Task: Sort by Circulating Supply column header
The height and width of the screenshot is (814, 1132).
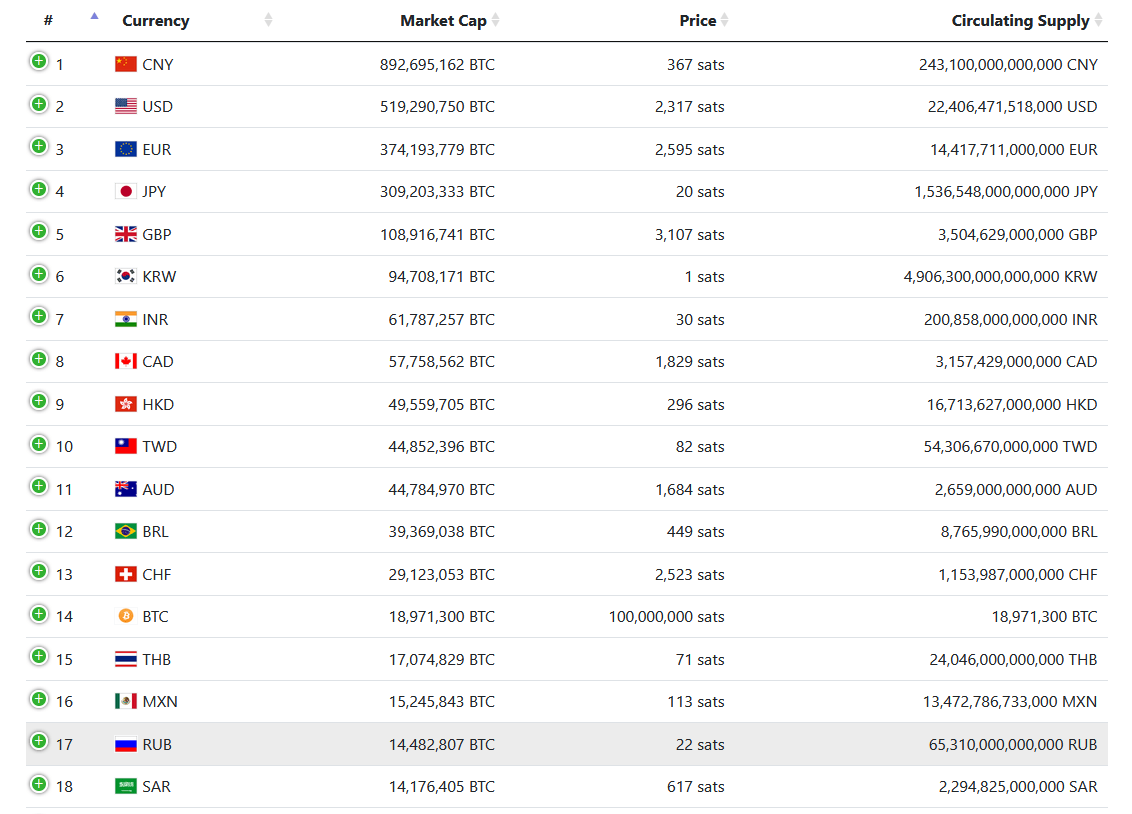Action: pos(1020,21)
